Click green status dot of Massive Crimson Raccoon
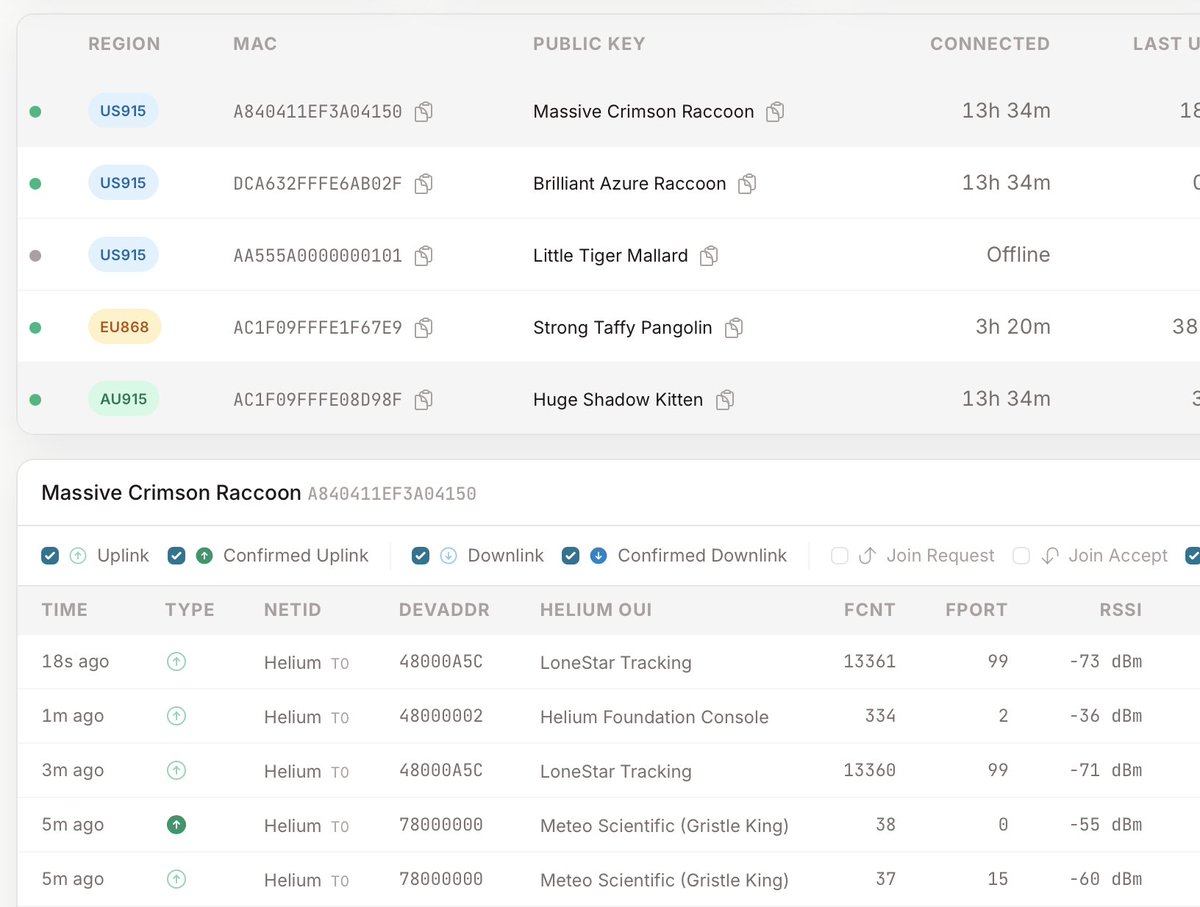The width and height of the screenshot is (1200, 907). click(35, 112)
